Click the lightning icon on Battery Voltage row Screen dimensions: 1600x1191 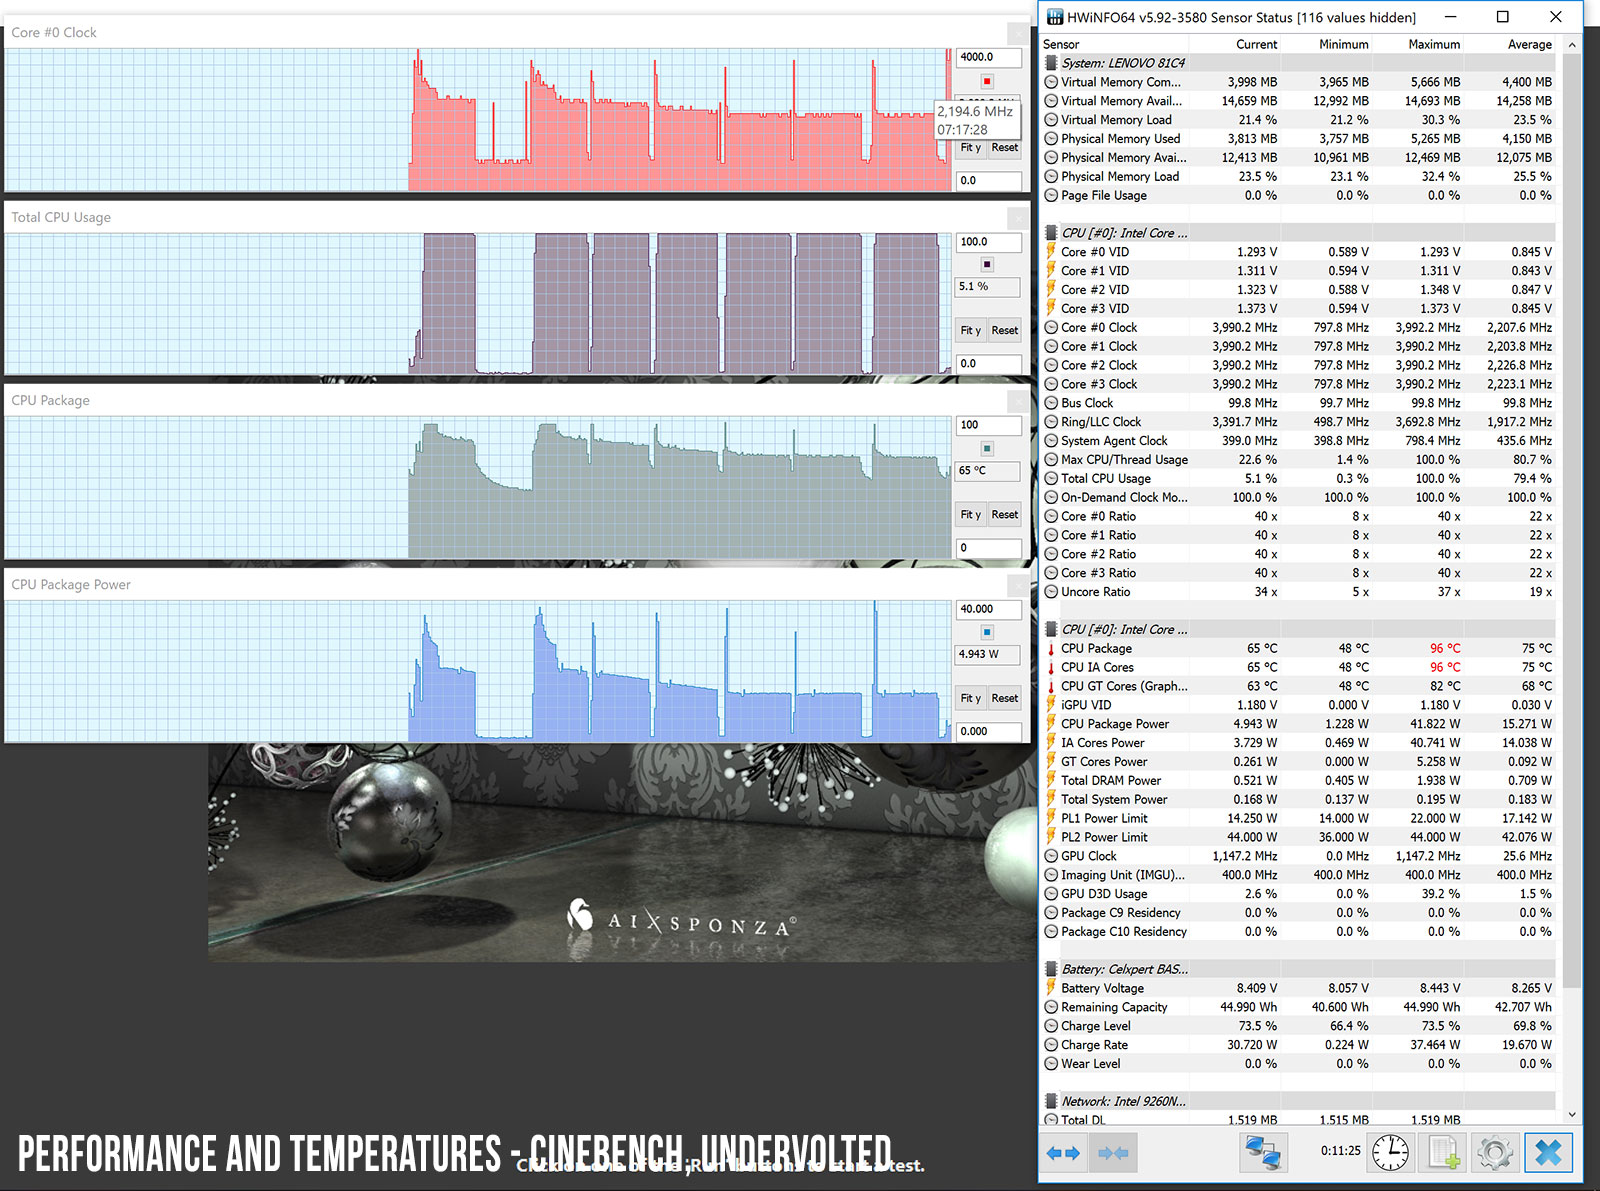pyautogui.click(x=1051, y=988)
